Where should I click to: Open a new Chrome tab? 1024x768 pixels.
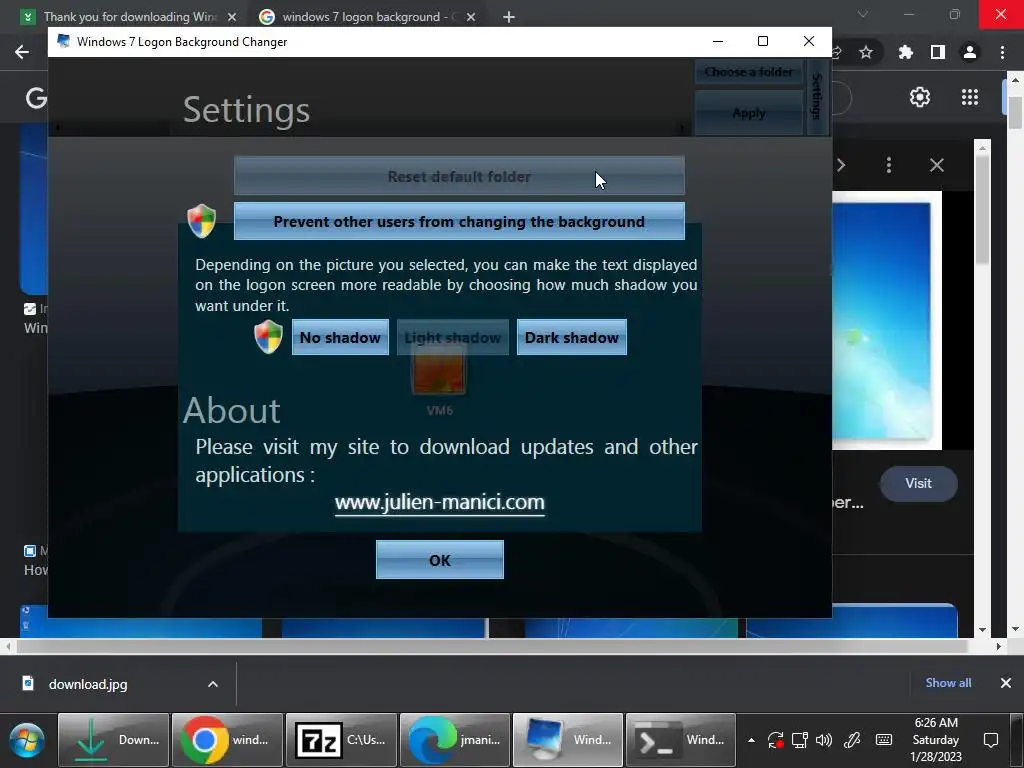509,17
